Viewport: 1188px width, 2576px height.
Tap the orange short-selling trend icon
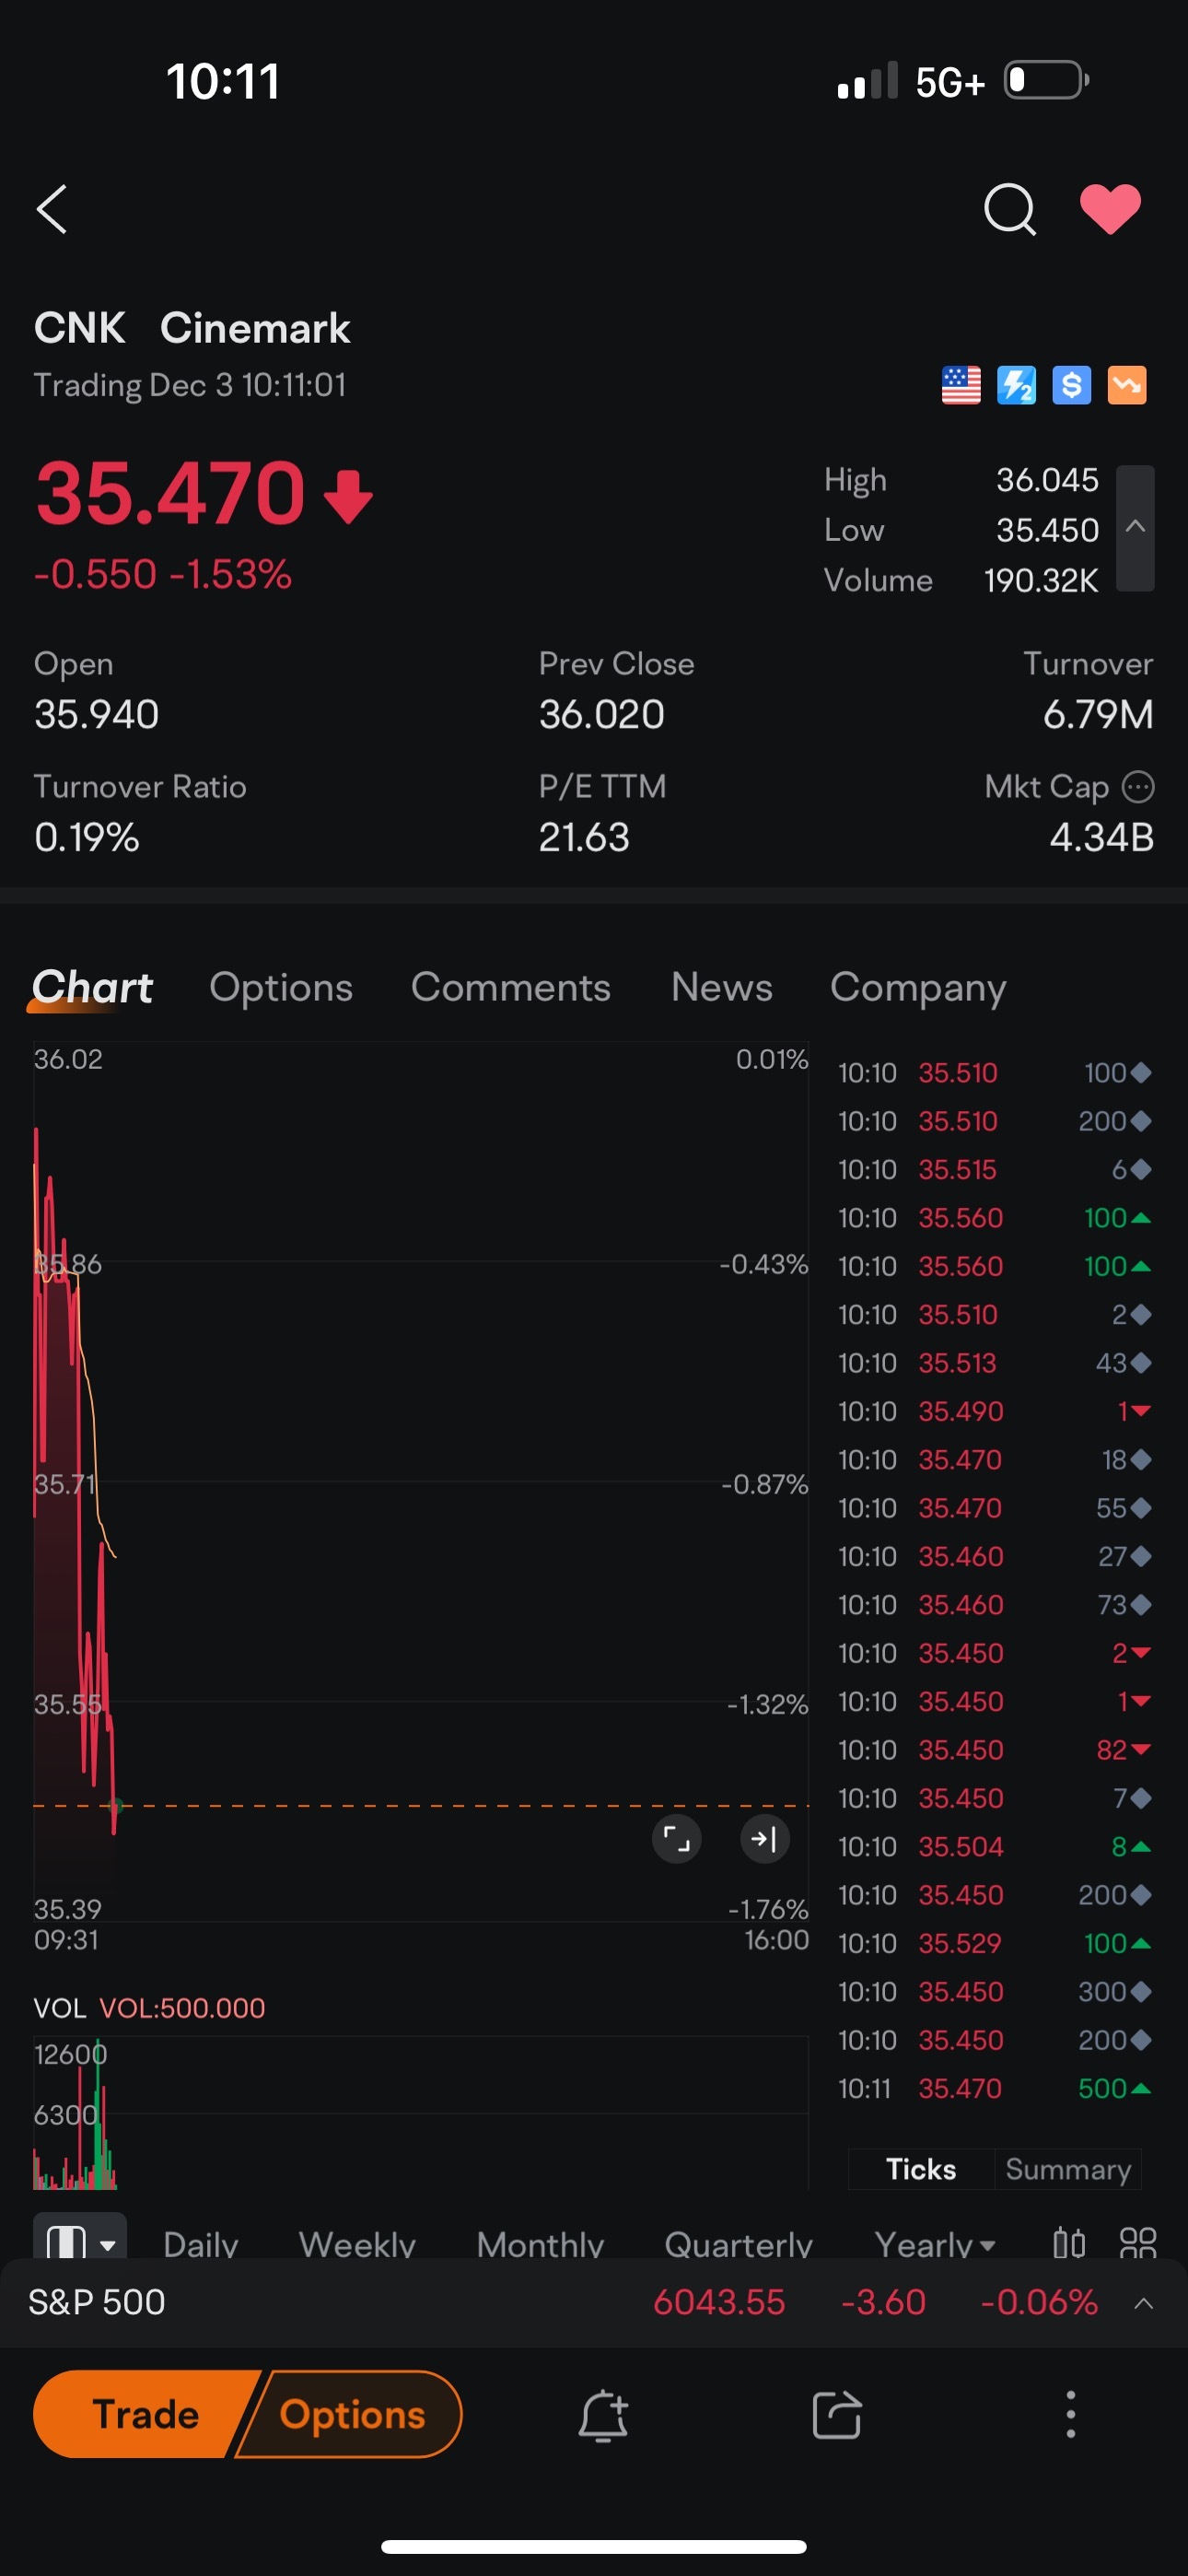[x=1127, y=385]
